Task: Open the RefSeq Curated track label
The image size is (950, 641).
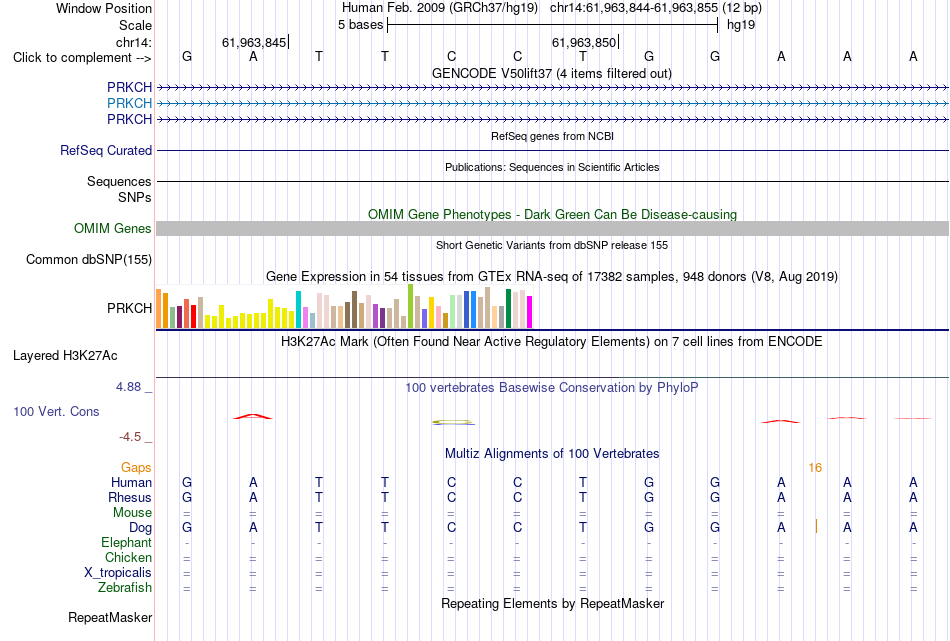Action: click(x=105, y=150)
